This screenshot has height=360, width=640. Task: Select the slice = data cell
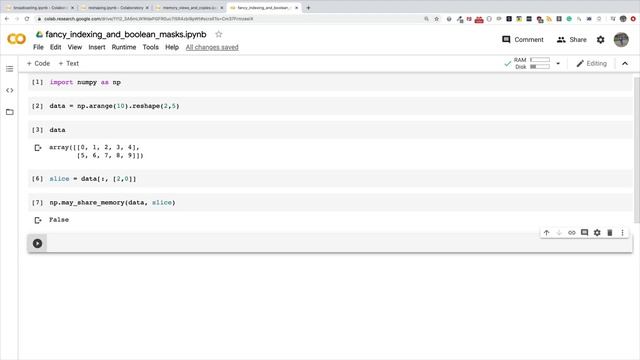pyautogui.click(x=331, y=179)
